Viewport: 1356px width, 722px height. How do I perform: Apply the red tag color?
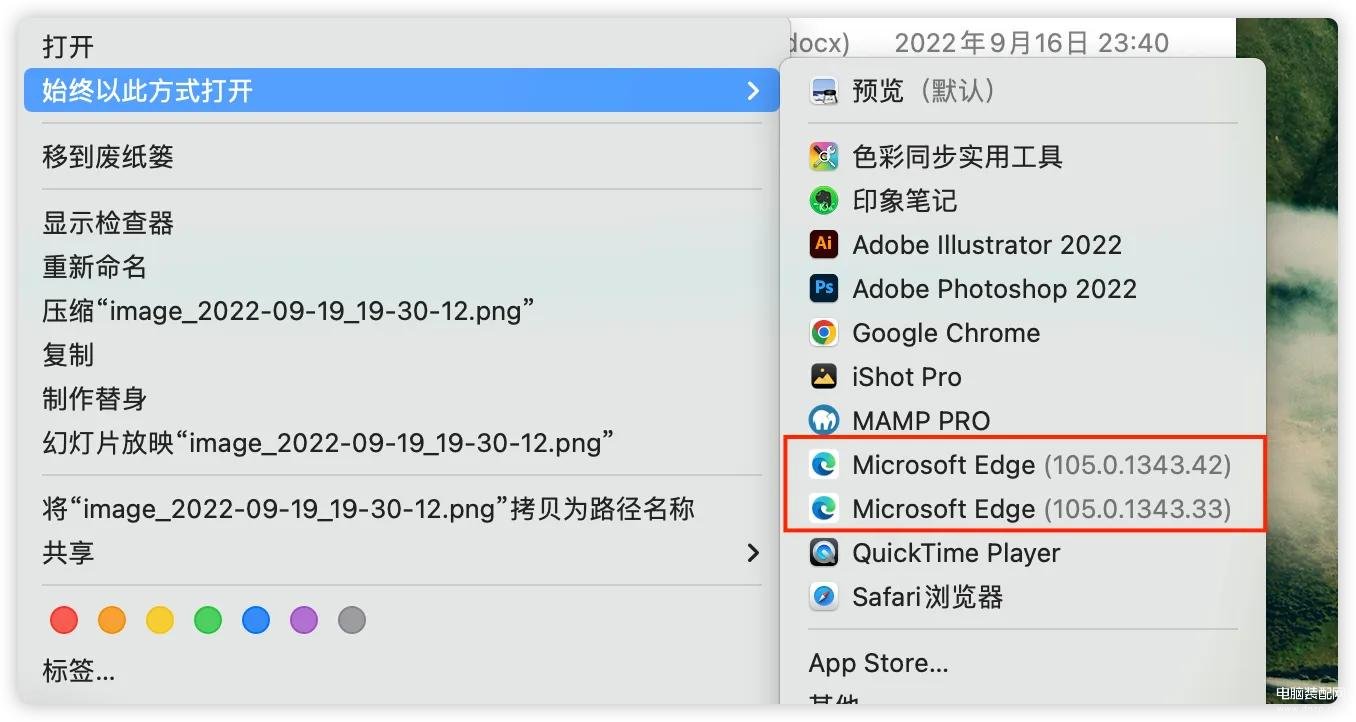(64, 620)
